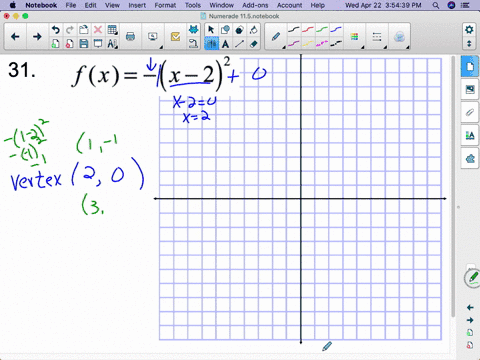Click the vertical page scrollbar

[x=453, y=187]
